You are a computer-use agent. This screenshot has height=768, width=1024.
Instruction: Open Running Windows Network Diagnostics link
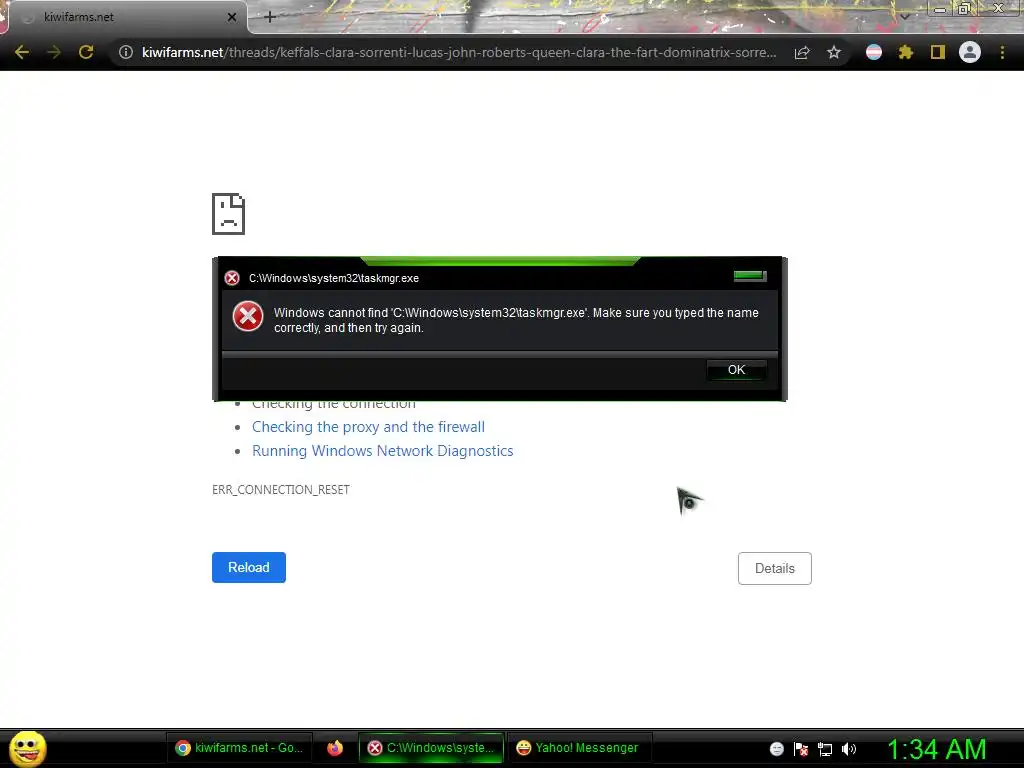[x=383, y=451]
